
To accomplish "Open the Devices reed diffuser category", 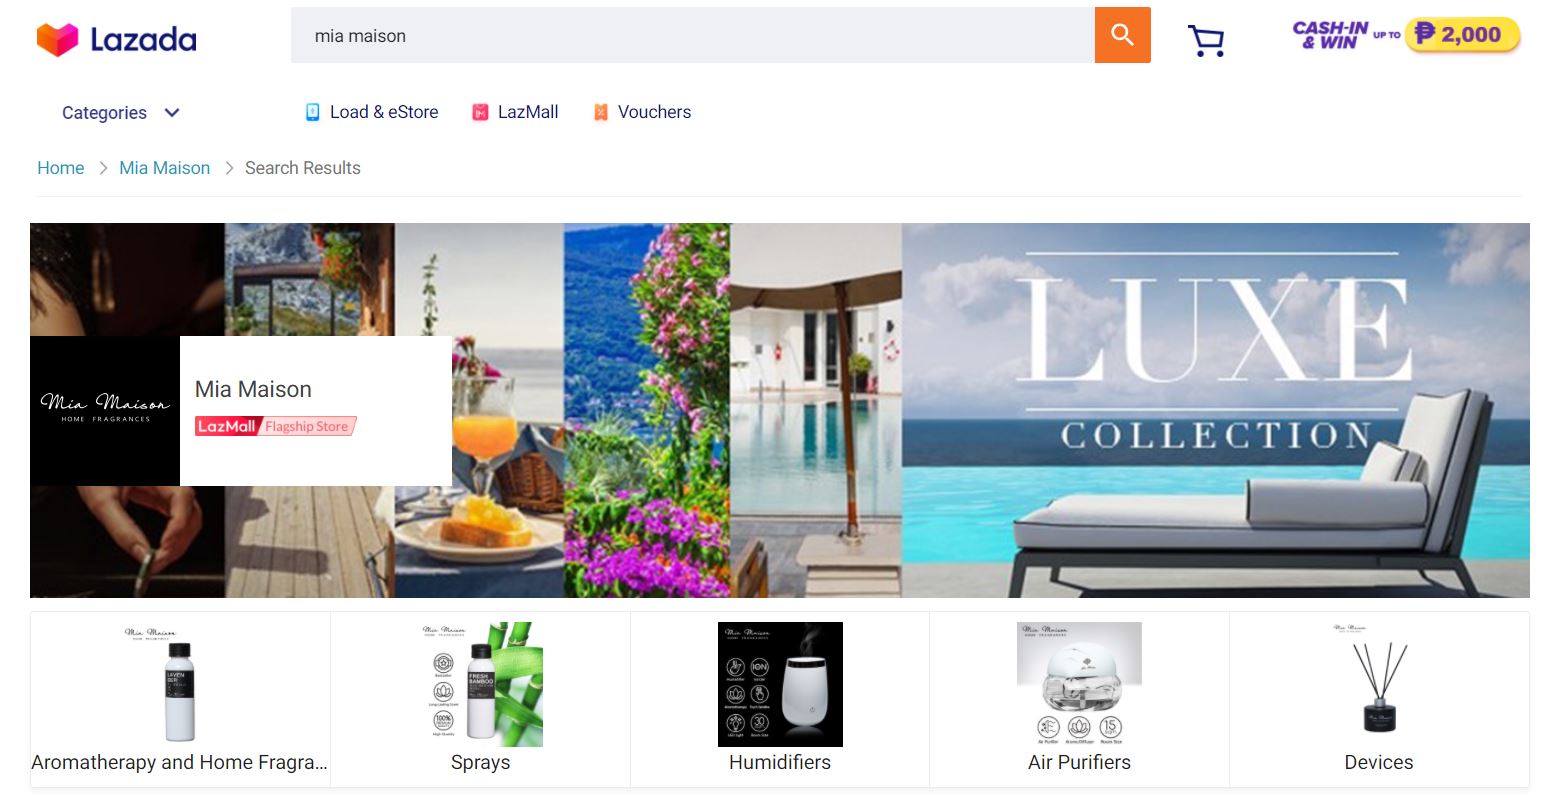I will point(1379,699).
